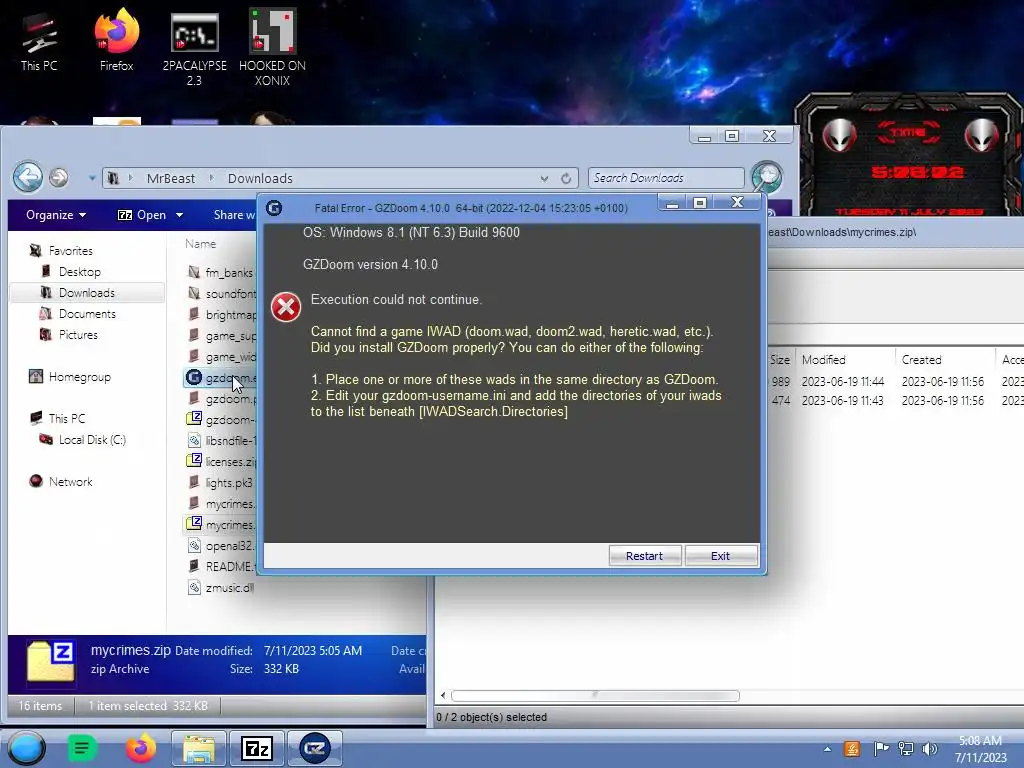Select Favorites in the navigation pane

click(70, 251)
